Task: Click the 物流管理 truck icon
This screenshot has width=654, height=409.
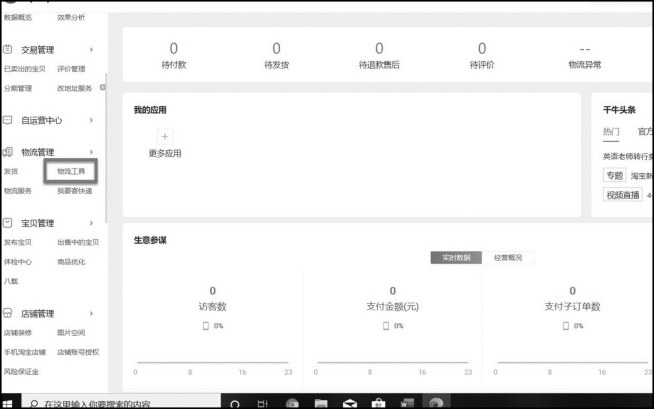Action: coord(8,152)
